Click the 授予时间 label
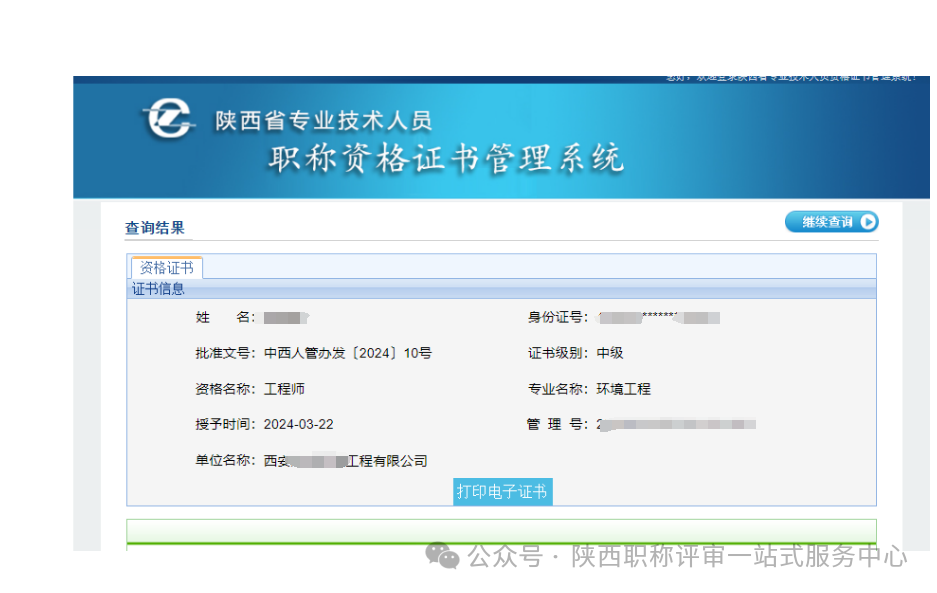 (225, 424)
